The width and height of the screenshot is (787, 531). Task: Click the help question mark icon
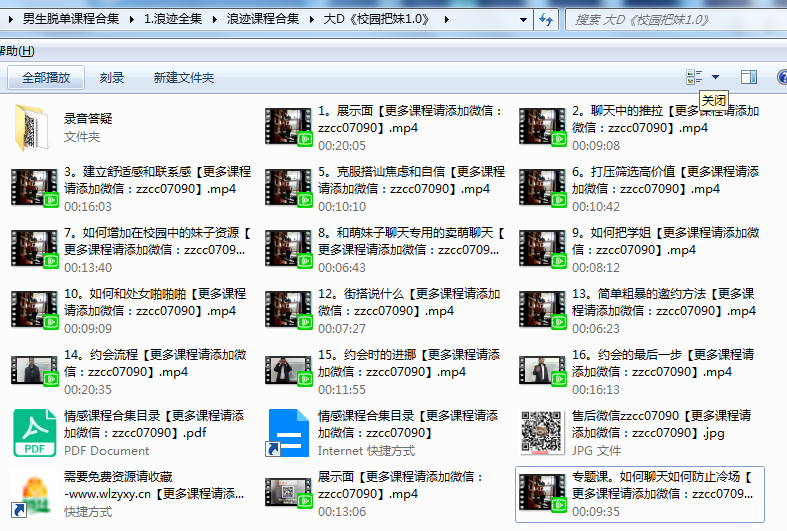(x=782, y=77)
